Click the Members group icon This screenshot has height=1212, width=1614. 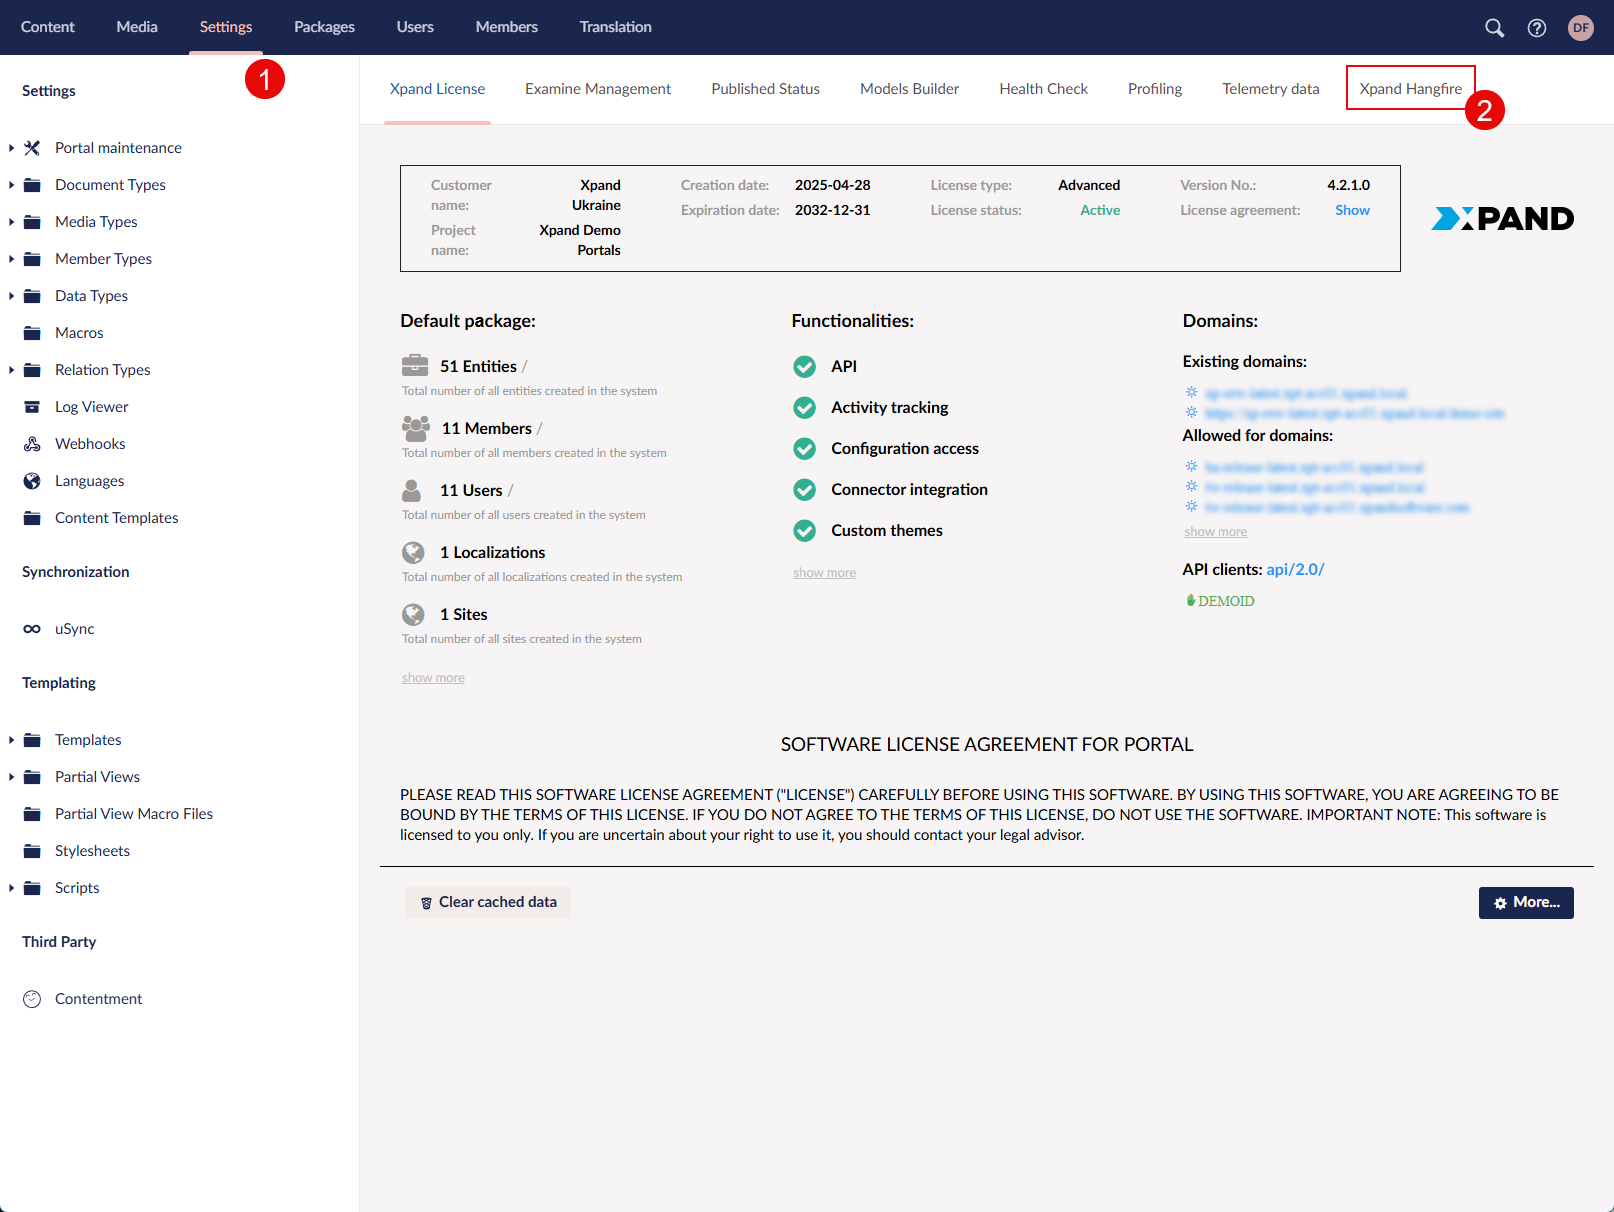(416, 428)
